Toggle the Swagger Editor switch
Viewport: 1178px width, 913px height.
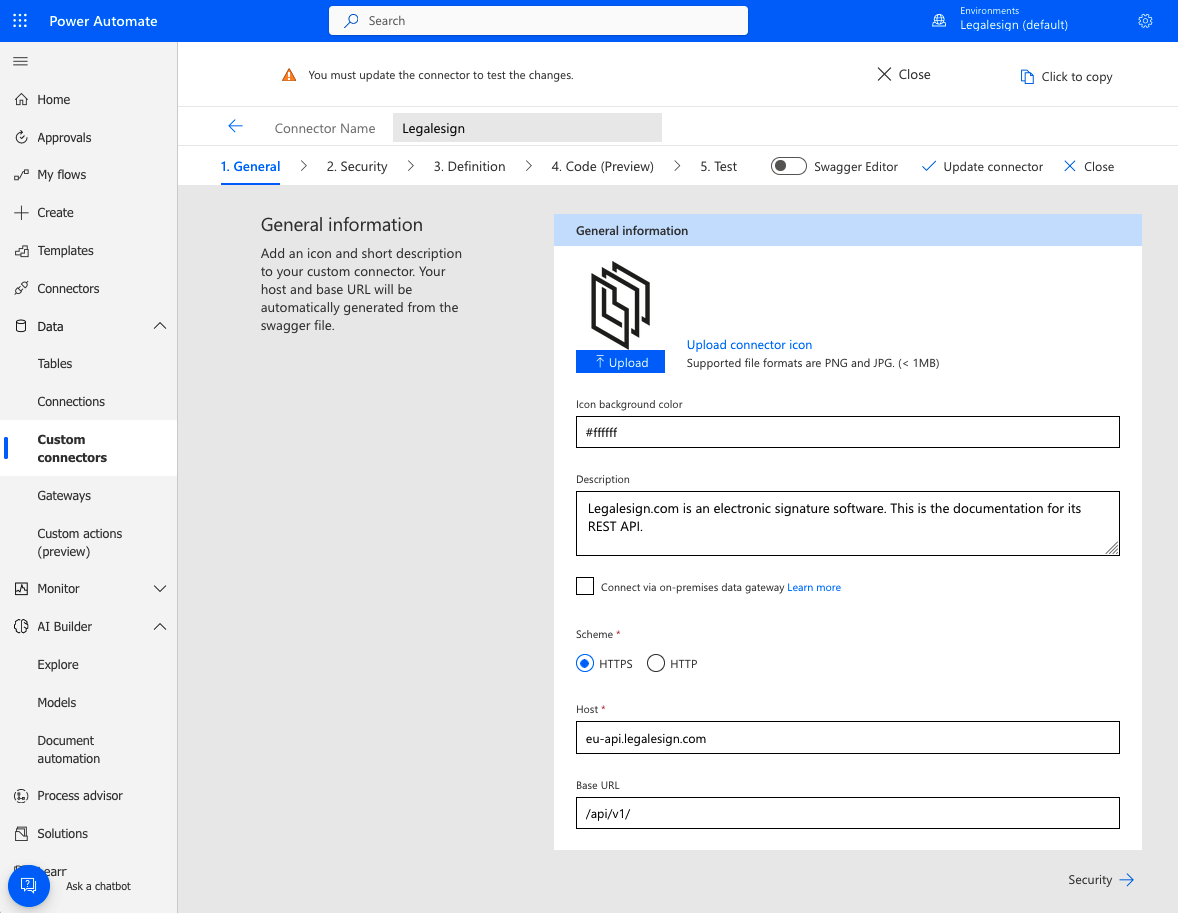point(789,166)
